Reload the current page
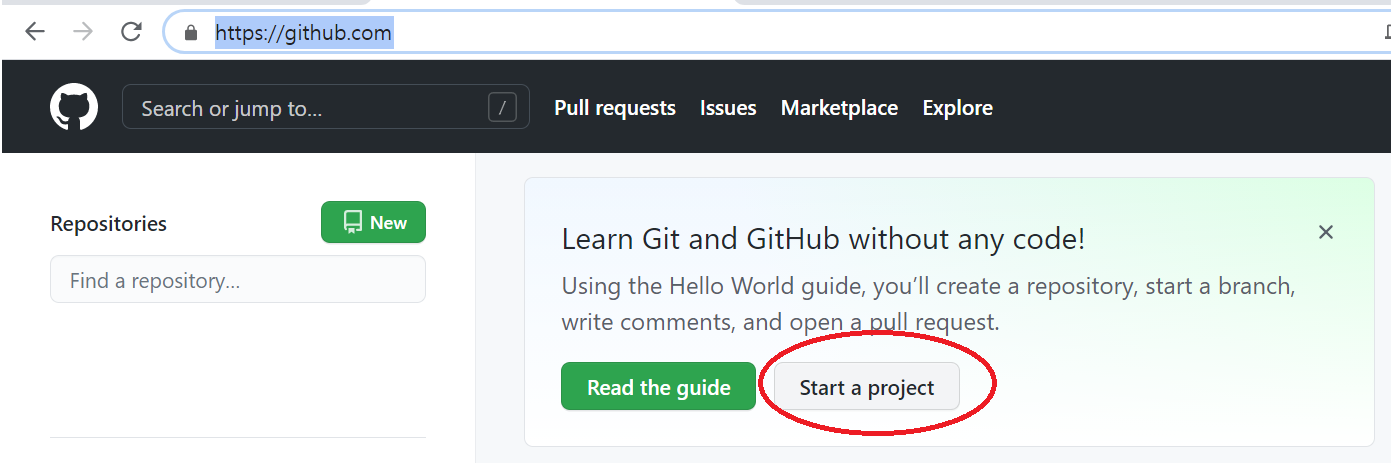 (131, 32)
